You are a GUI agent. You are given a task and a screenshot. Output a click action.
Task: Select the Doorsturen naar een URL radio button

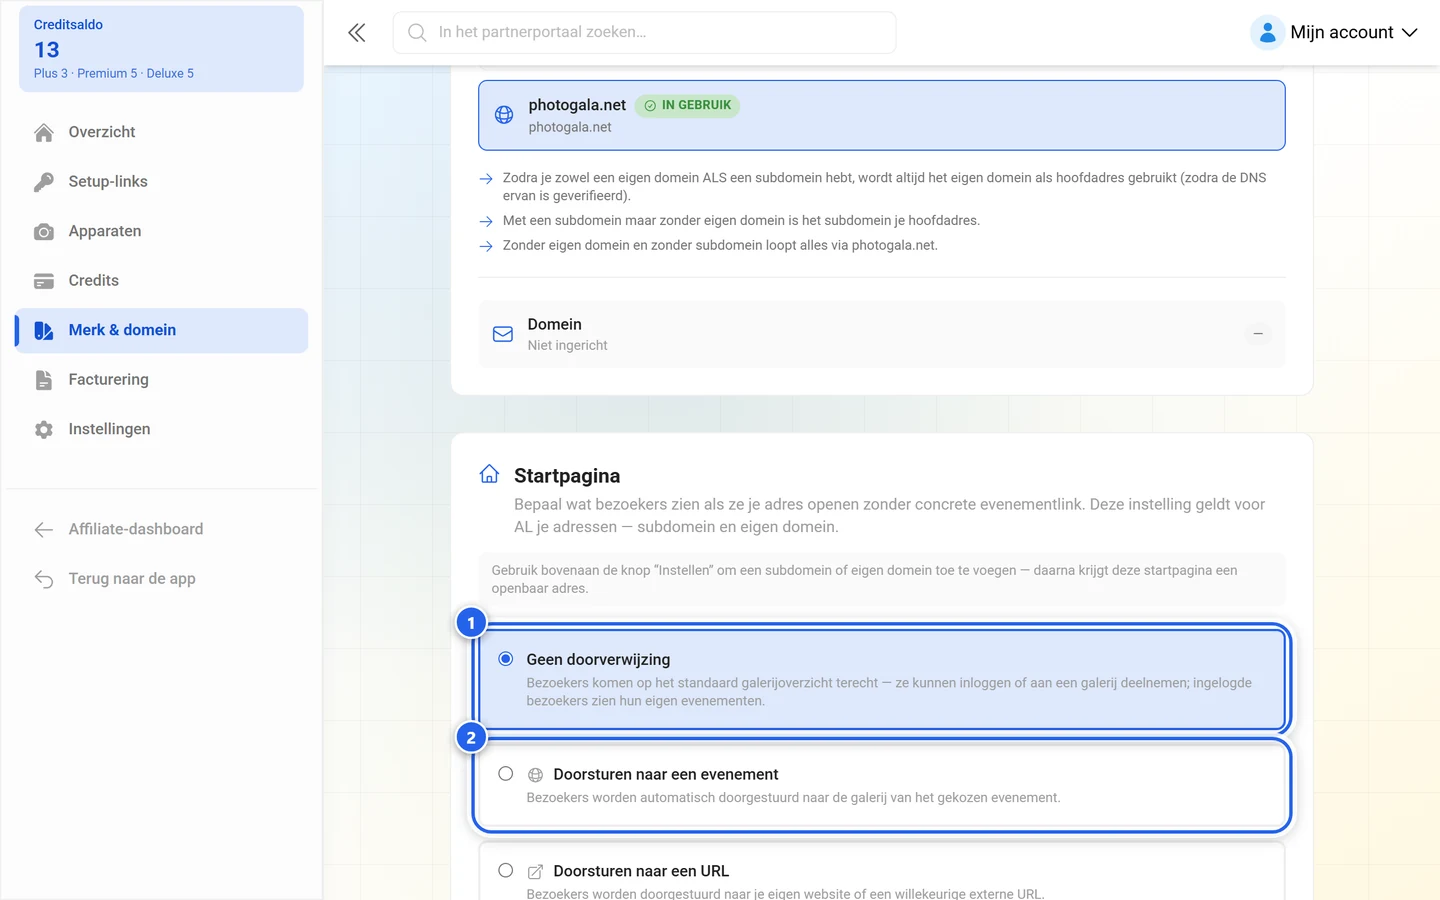506,871
